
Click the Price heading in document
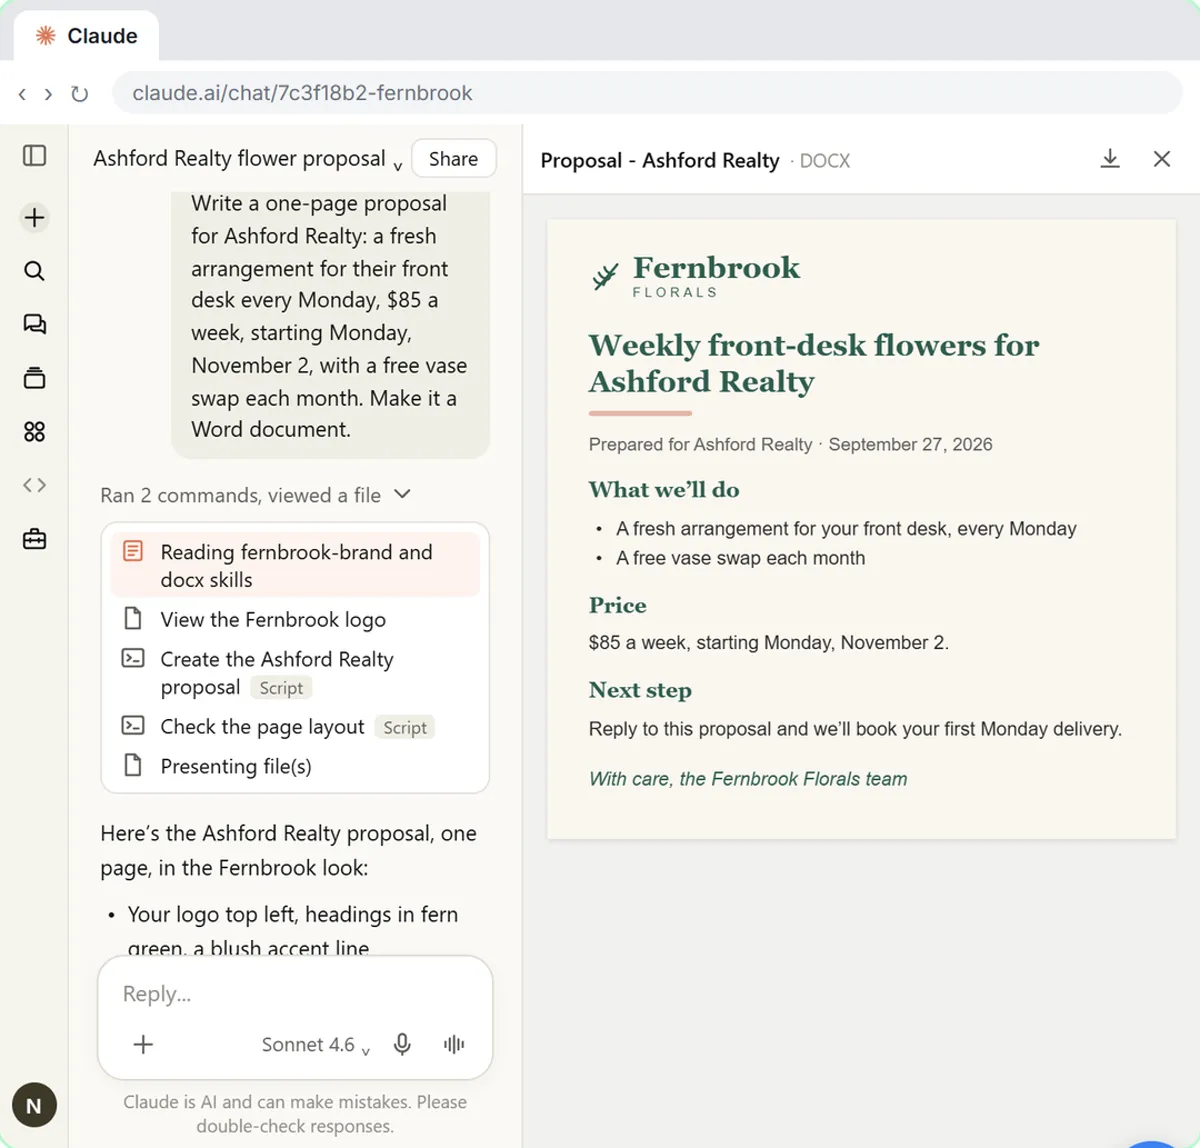click(617, 605)
